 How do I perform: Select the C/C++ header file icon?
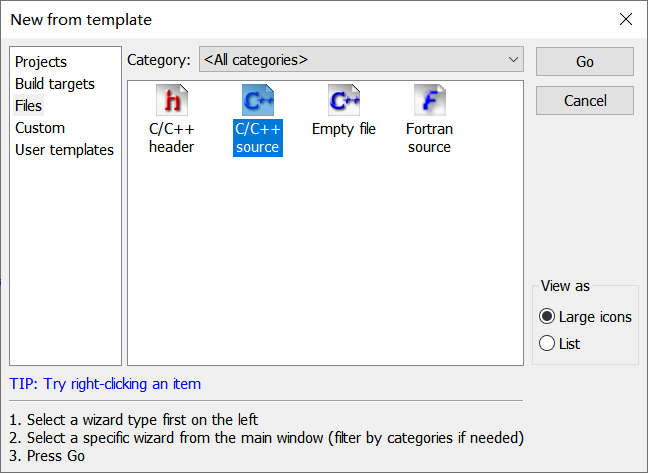[172, 100]
